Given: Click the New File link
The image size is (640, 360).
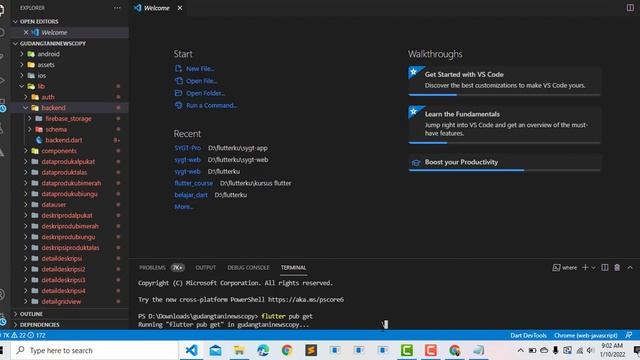Looking at the screenshot, I should point(200,69).
